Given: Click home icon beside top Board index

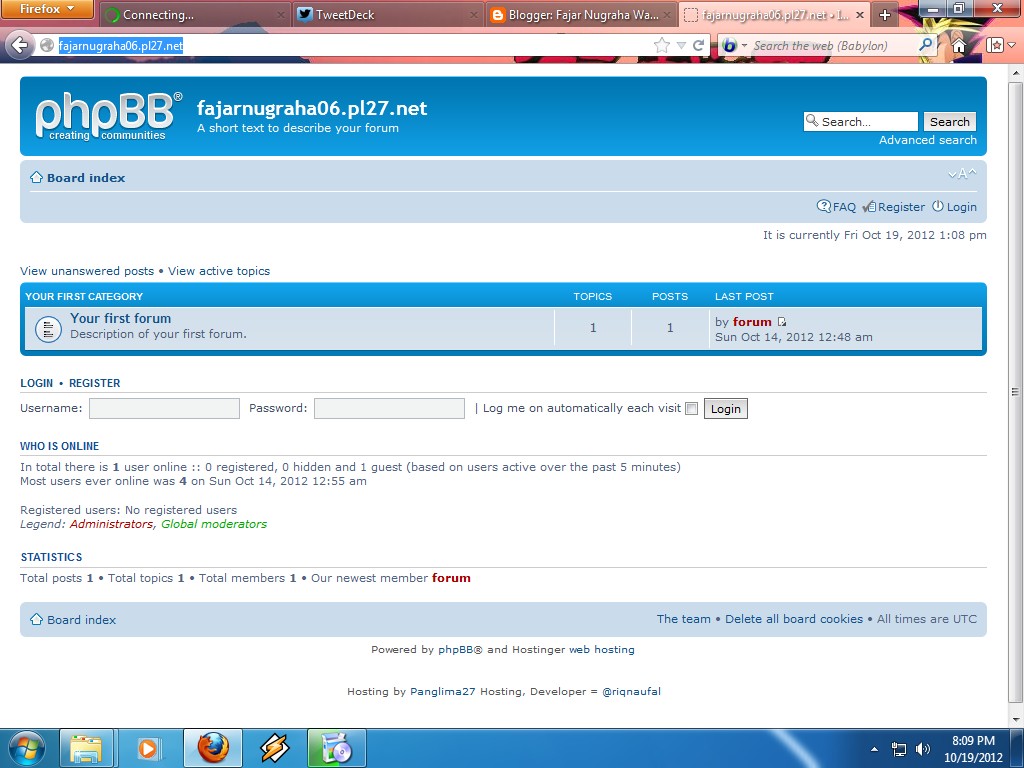Looking at the screenshot, I should [x=37, y=177].
